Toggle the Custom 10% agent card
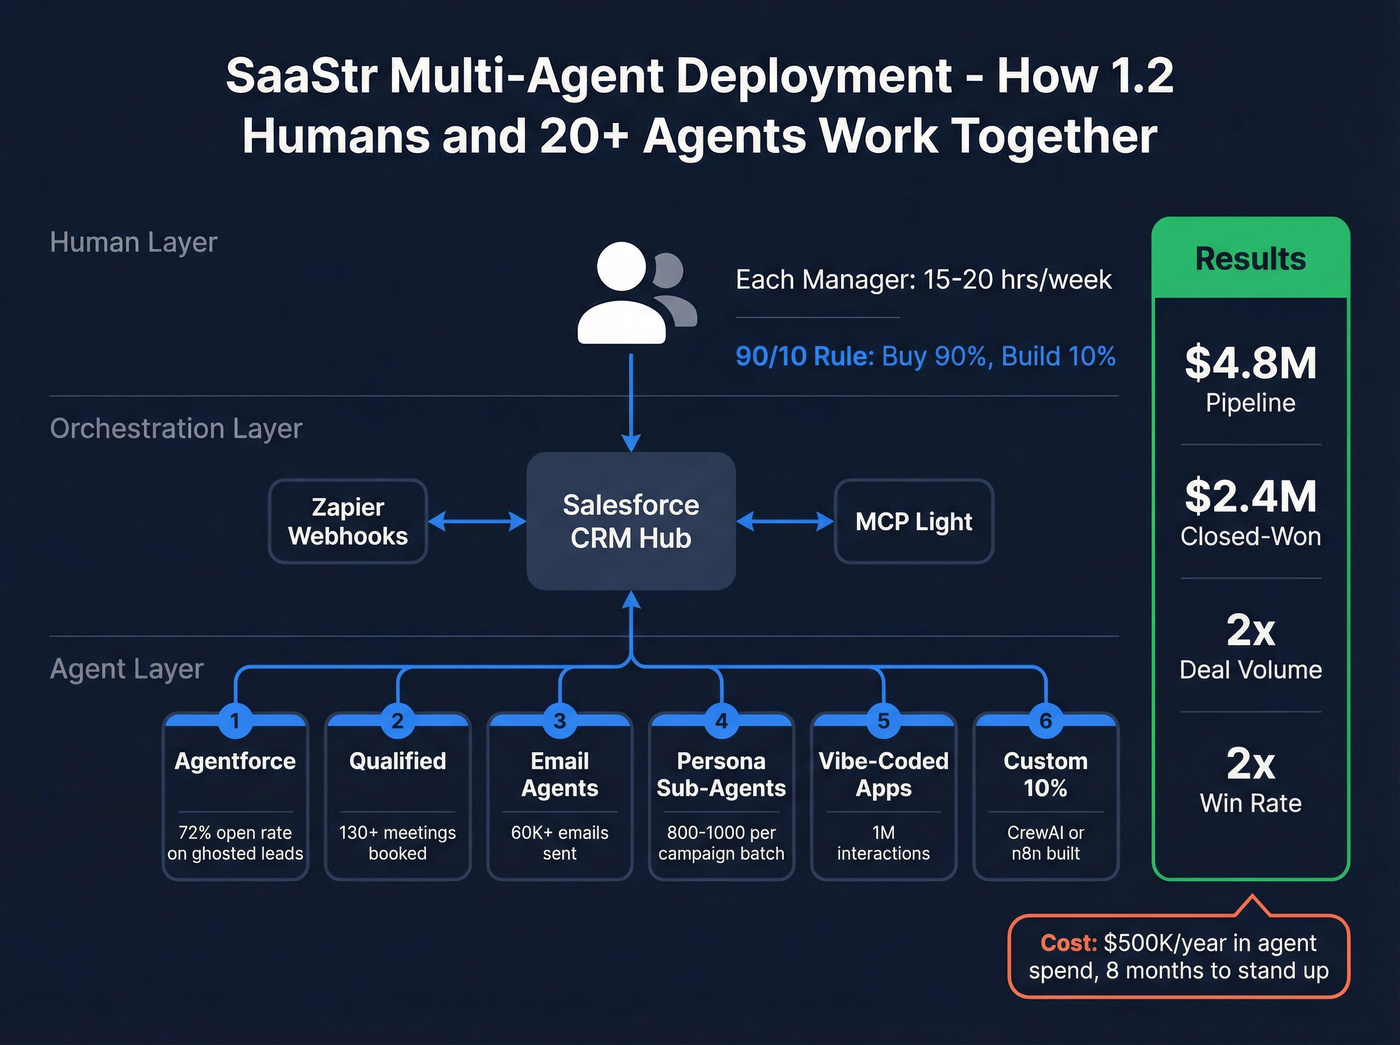Viewport: 1400px width, 1045px height. (x=1045, y=795)
